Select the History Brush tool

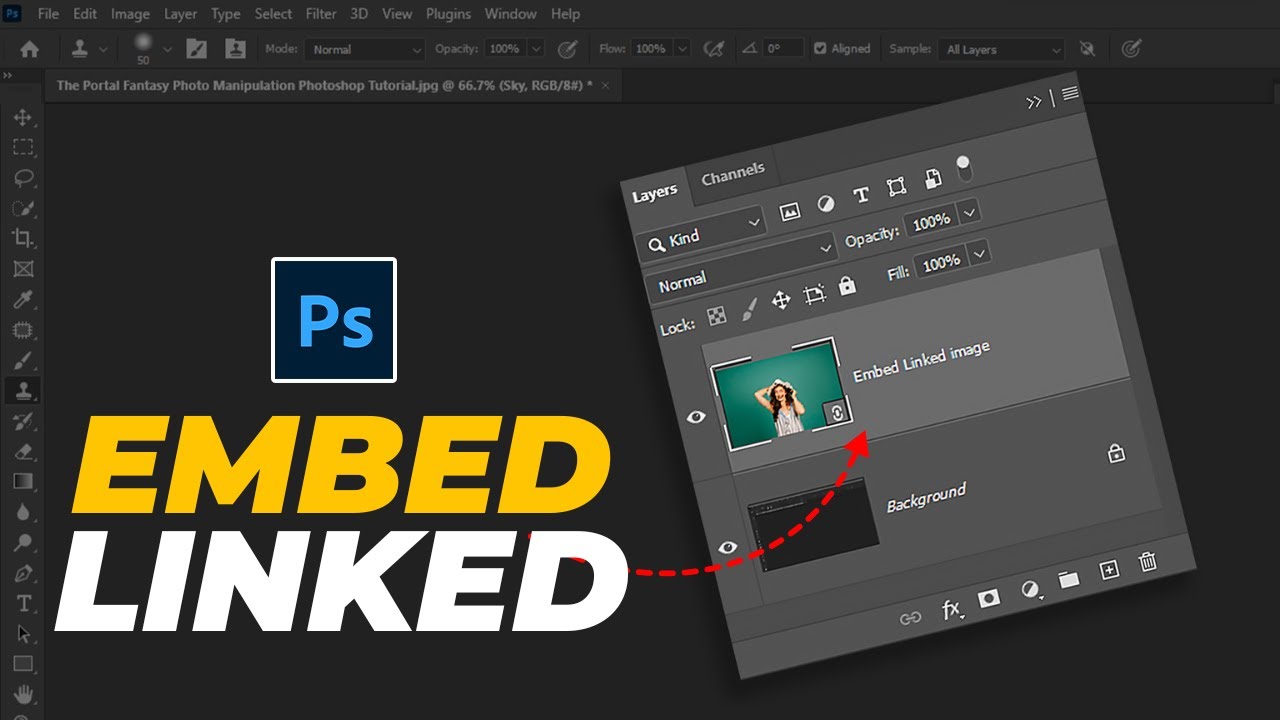click(x=22, y=421)
